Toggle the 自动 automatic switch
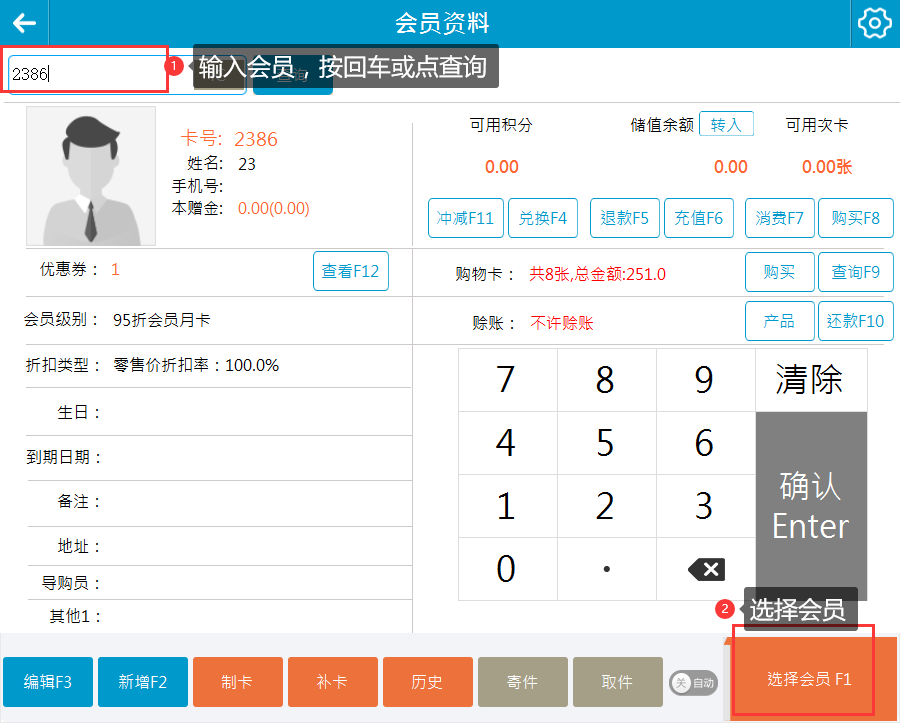900x723 pixels. pos(692,682)
